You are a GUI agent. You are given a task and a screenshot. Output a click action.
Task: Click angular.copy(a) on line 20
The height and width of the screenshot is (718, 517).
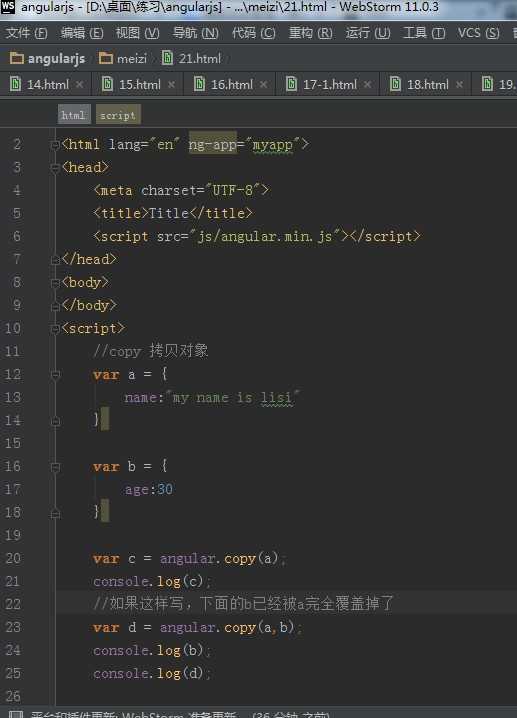pos(219,559)
